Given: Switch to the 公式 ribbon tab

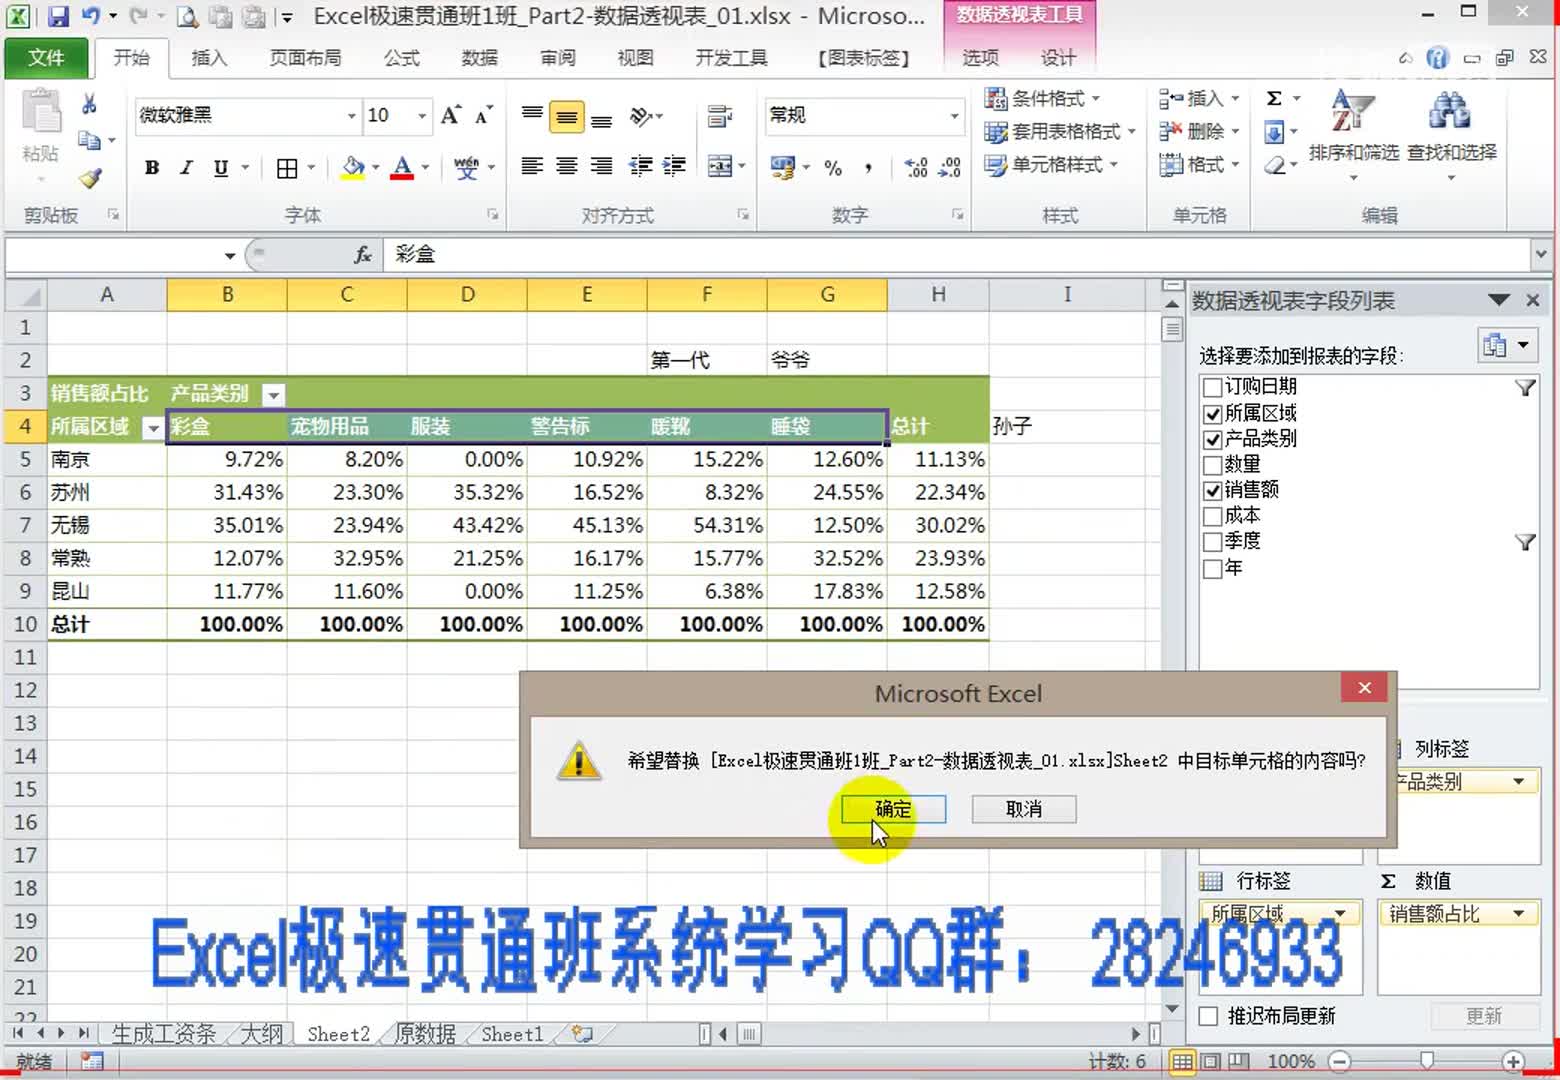Looking at the screenshot, I should click(401, 58).
